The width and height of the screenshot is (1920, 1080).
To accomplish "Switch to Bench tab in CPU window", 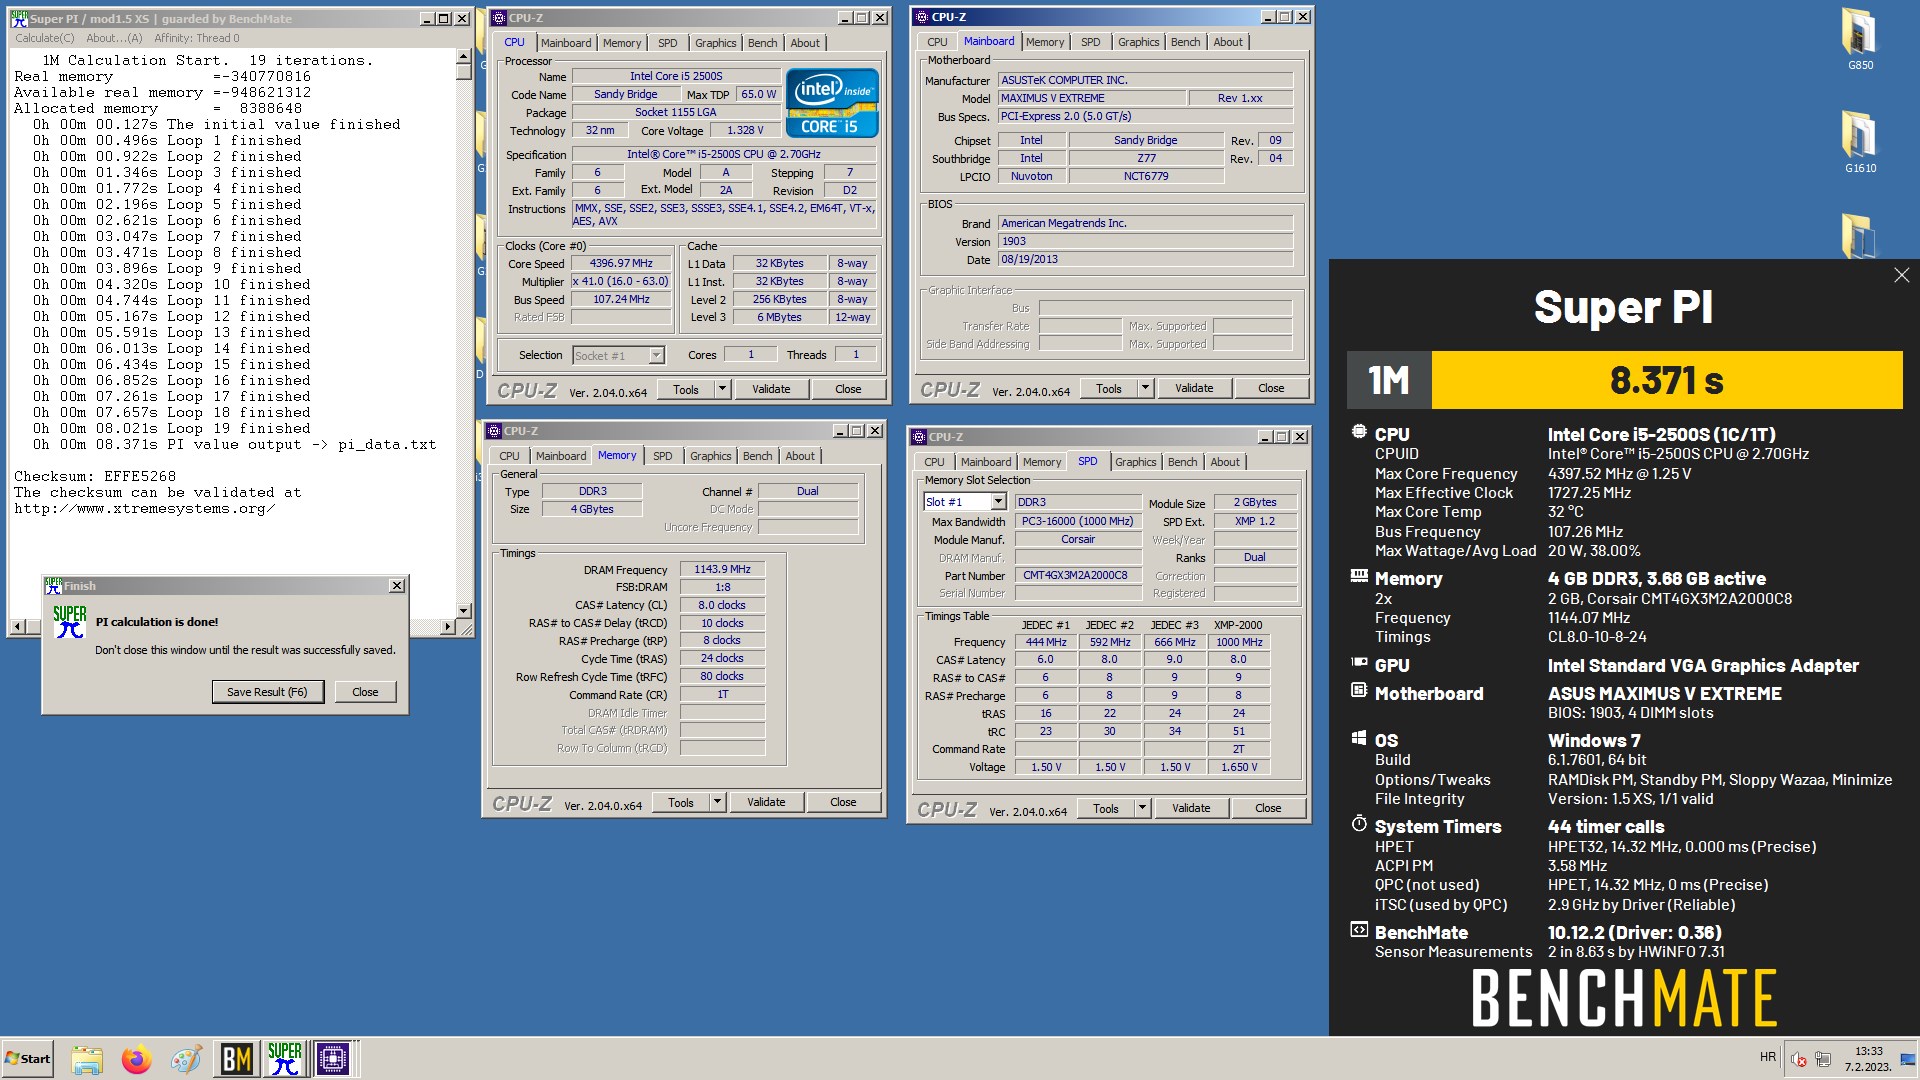I will (762, 43).
